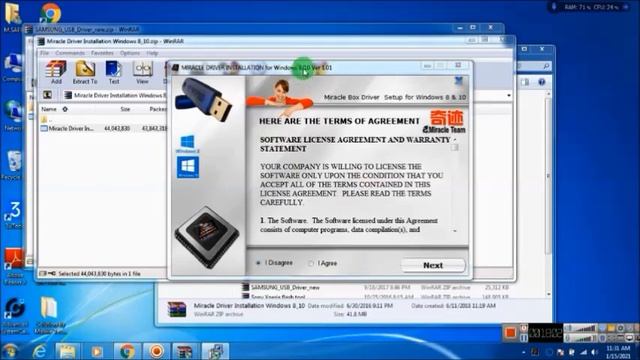Open the Chrome desktop shortcut
The width and height of the screenshot is (640, 360).
click(x=50, y=13)
